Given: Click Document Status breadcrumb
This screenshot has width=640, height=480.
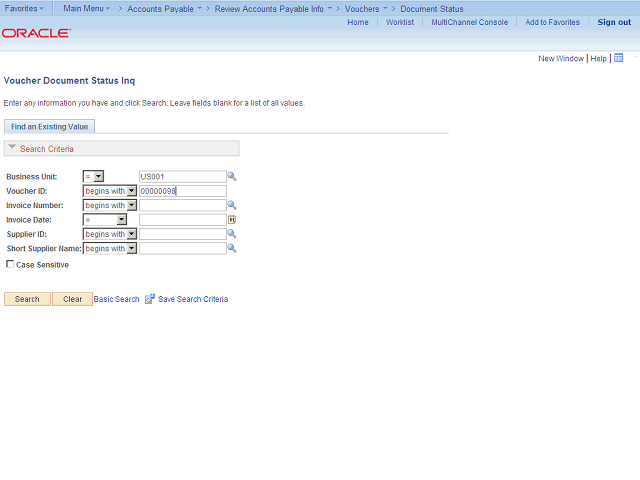Looking at the screenshot, I should 432,9.
